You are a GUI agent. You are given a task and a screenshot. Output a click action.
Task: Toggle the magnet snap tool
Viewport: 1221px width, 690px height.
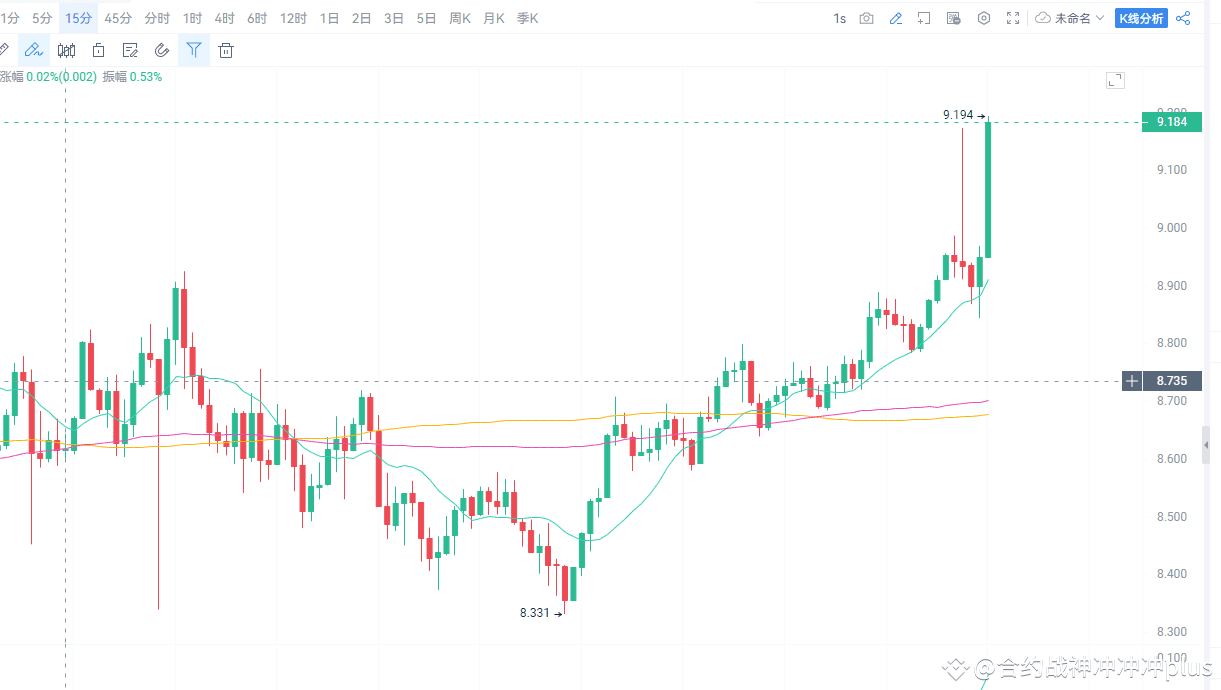pyautogui.click(x=162, y=50)
